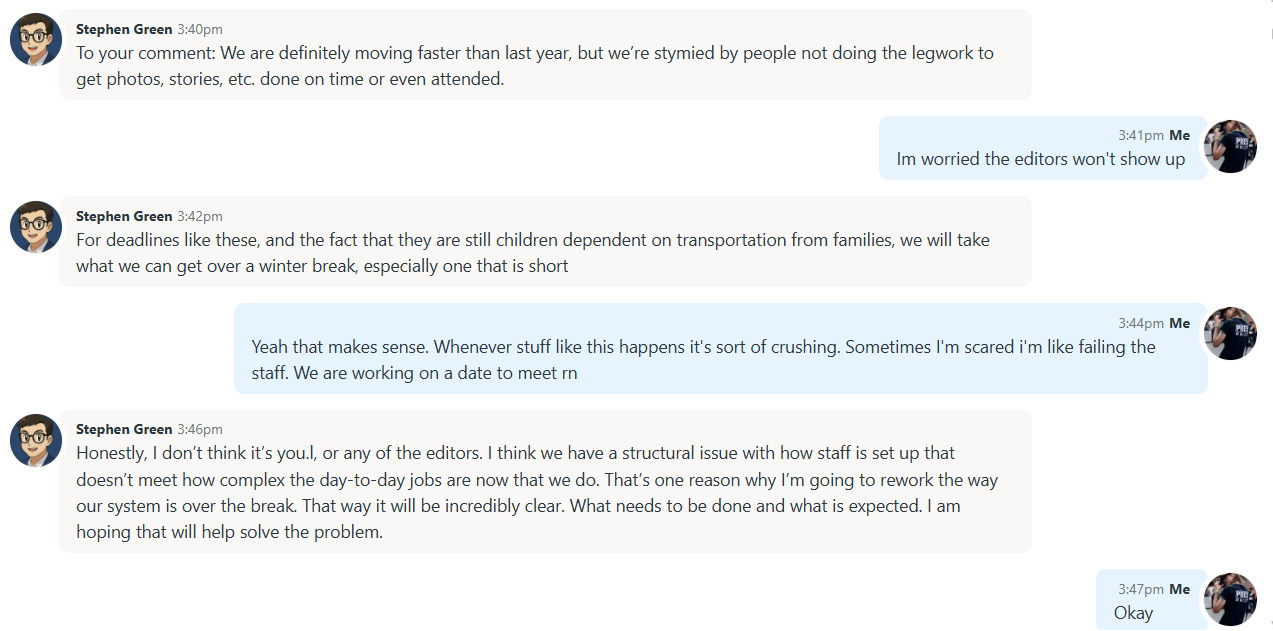
Task: Click my profile photo next to the 3:41pm message
Action: [1230, 147]
